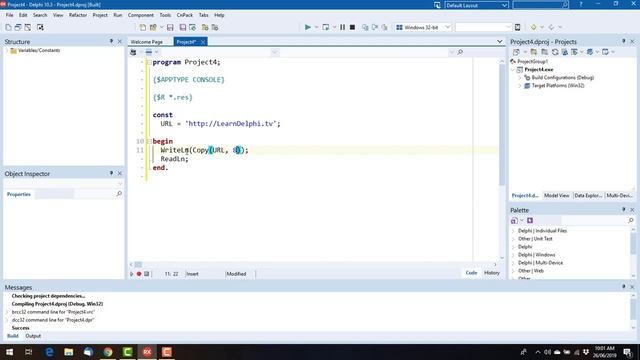
Task: Click the Pause debugger icon
Action: click(x=342, y=27)
